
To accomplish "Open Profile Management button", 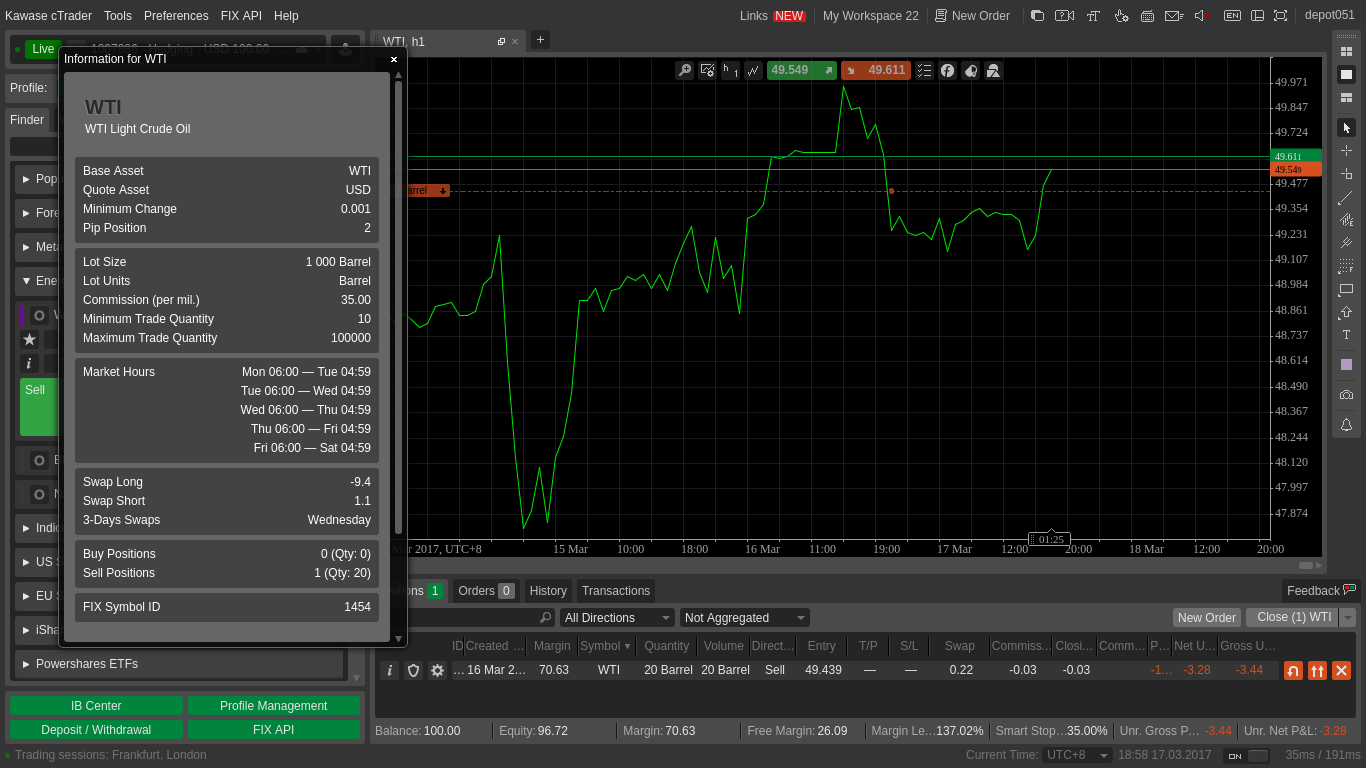I will 274,706.
